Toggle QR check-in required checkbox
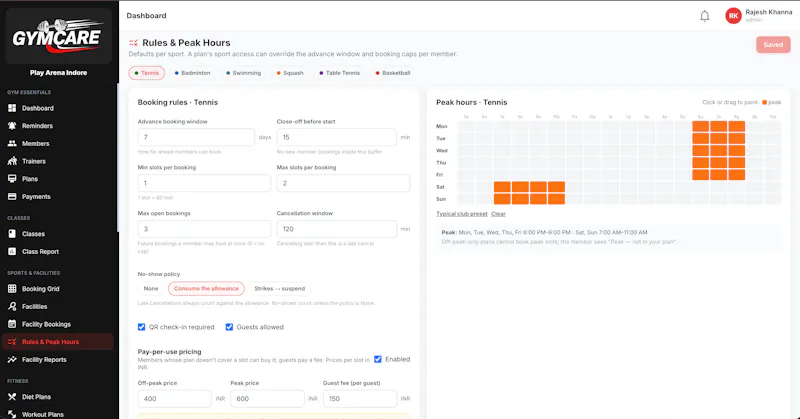The image size is (800, 419). click(141, 327)
